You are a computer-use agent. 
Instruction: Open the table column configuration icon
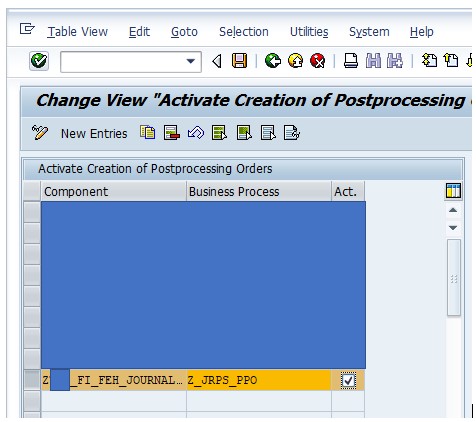click(x=453, y=191)
